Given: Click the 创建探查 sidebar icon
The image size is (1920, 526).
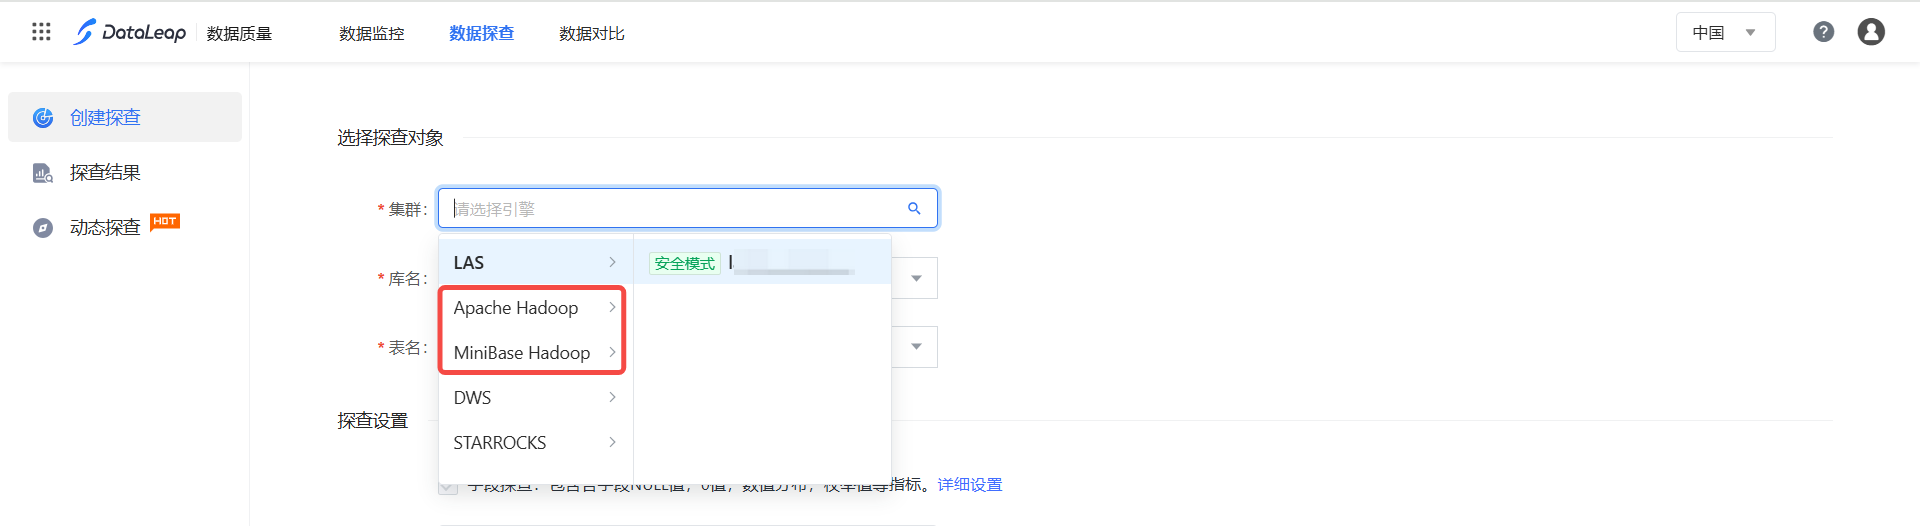Looking at the screenshot, I should click(43, 118).
